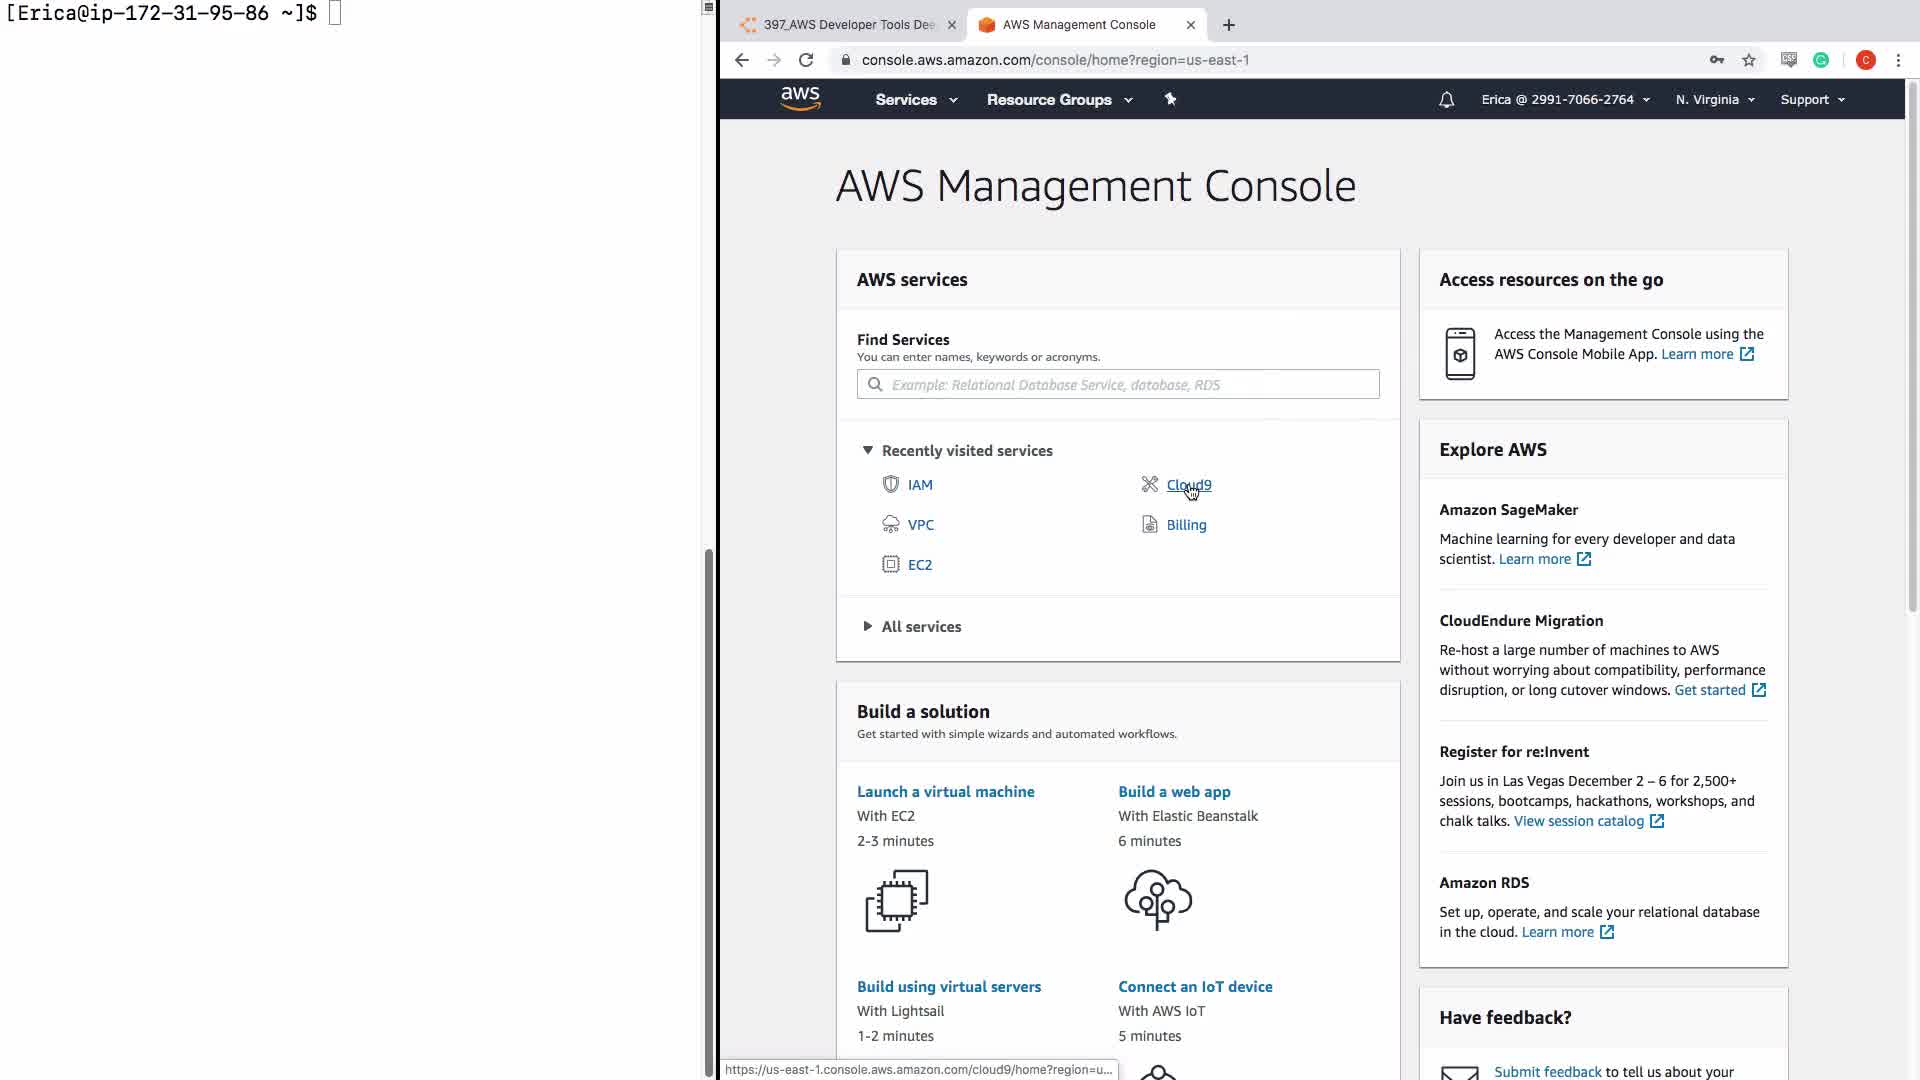Viewport: 1920px width, 1080px height.
Task: Open the Cloud9 service link
Action: point(1188,485)
